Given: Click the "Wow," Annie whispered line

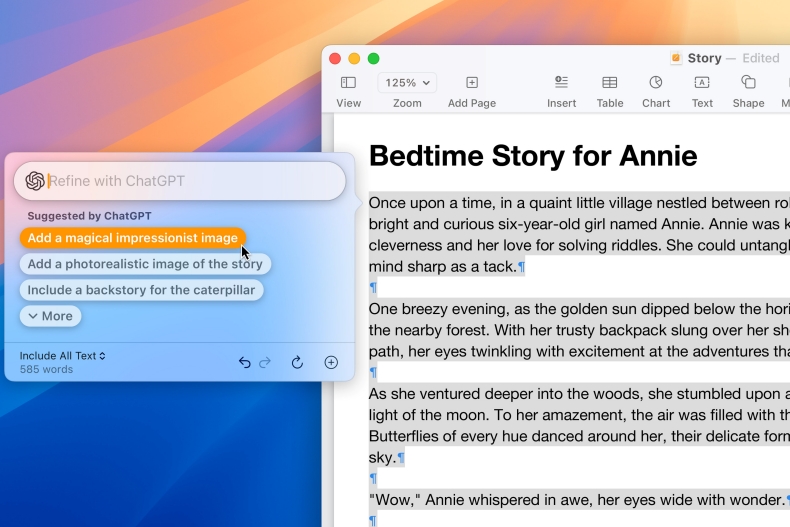Looking at the screenshot, I should tap(577, 500).
